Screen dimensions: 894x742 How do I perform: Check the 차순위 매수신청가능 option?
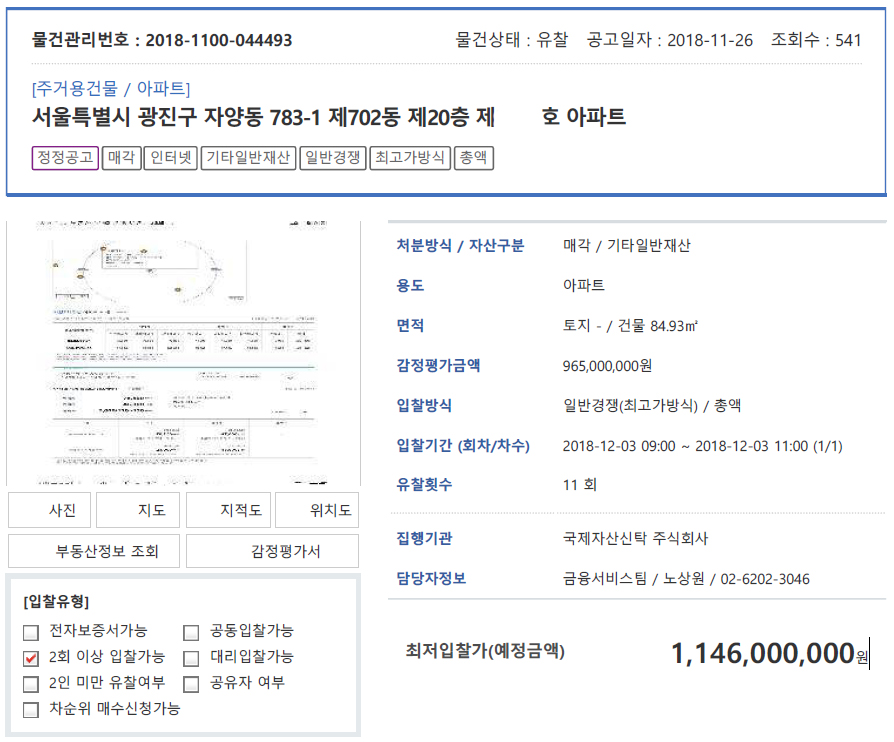tap(31, 710)
